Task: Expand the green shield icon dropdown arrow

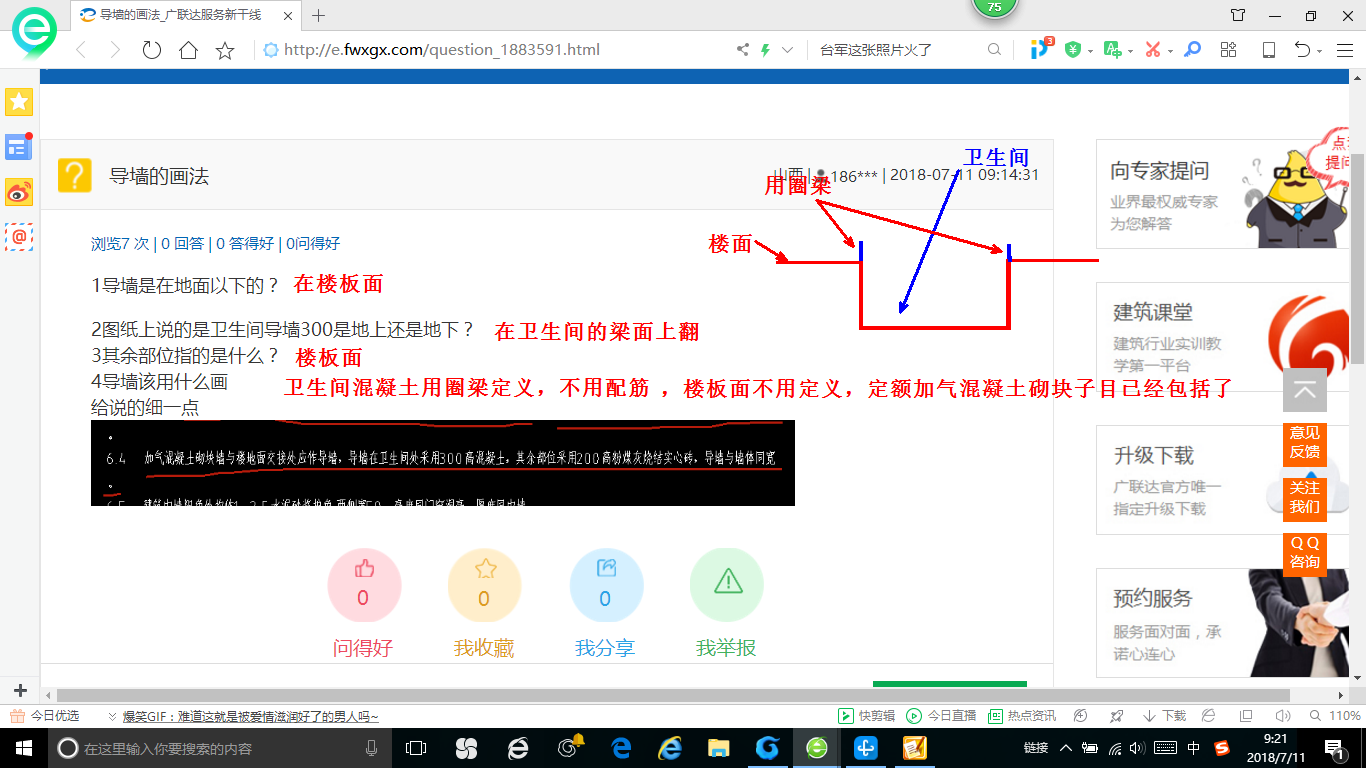Action: [x=1090, y=51]
